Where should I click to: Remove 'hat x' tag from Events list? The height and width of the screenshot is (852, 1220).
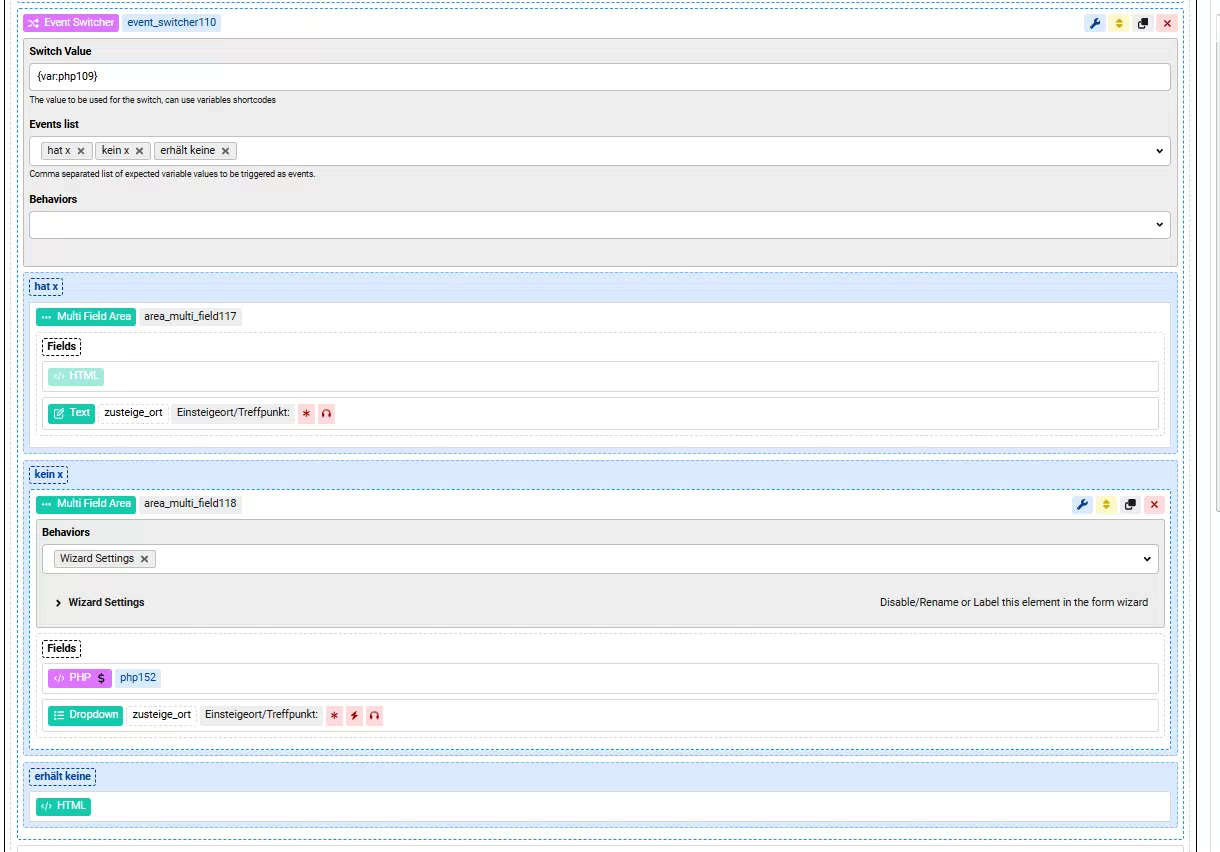click(x=81, y=151)
